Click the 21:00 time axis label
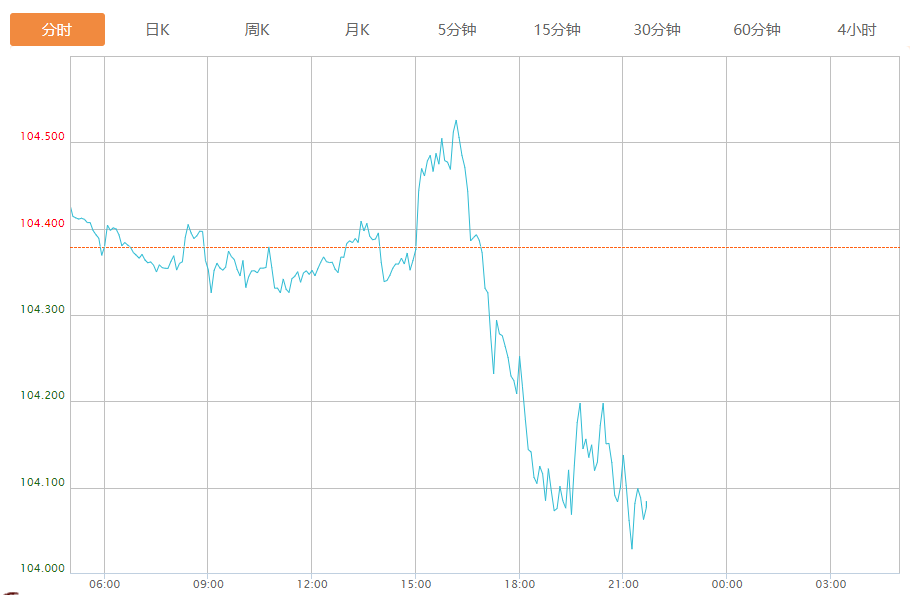 623,584
